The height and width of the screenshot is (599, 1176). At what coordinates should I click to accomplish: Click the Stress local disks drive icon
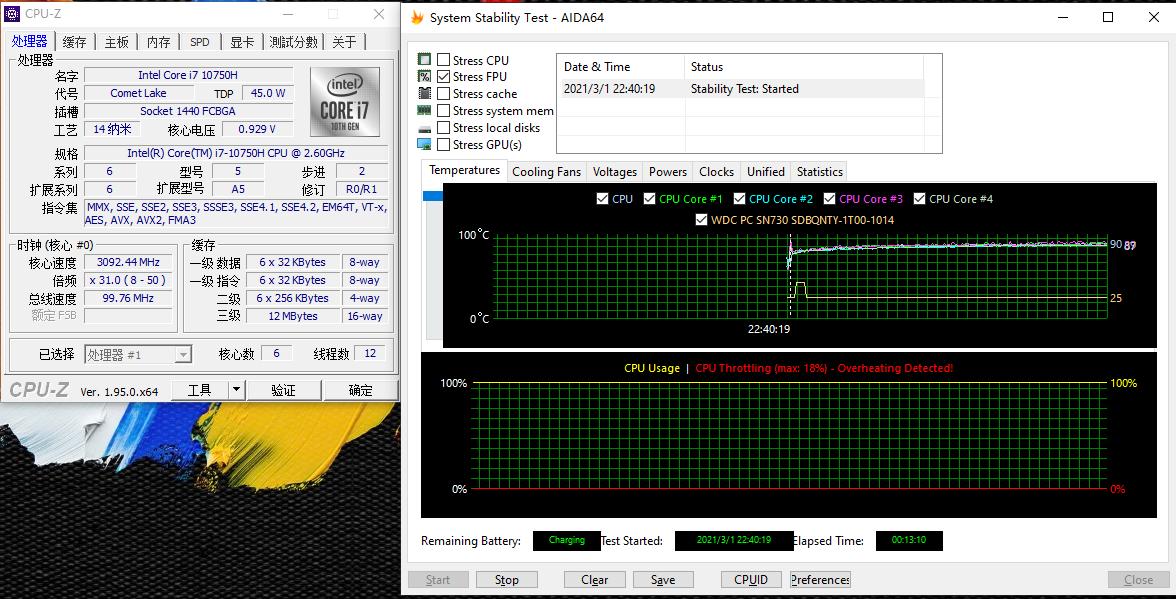(x=424, y=128)
